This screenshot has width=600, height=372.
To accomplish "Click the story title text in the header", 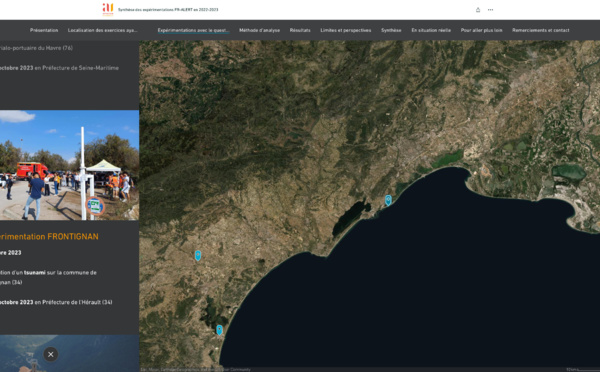I will tap(168, 10).
